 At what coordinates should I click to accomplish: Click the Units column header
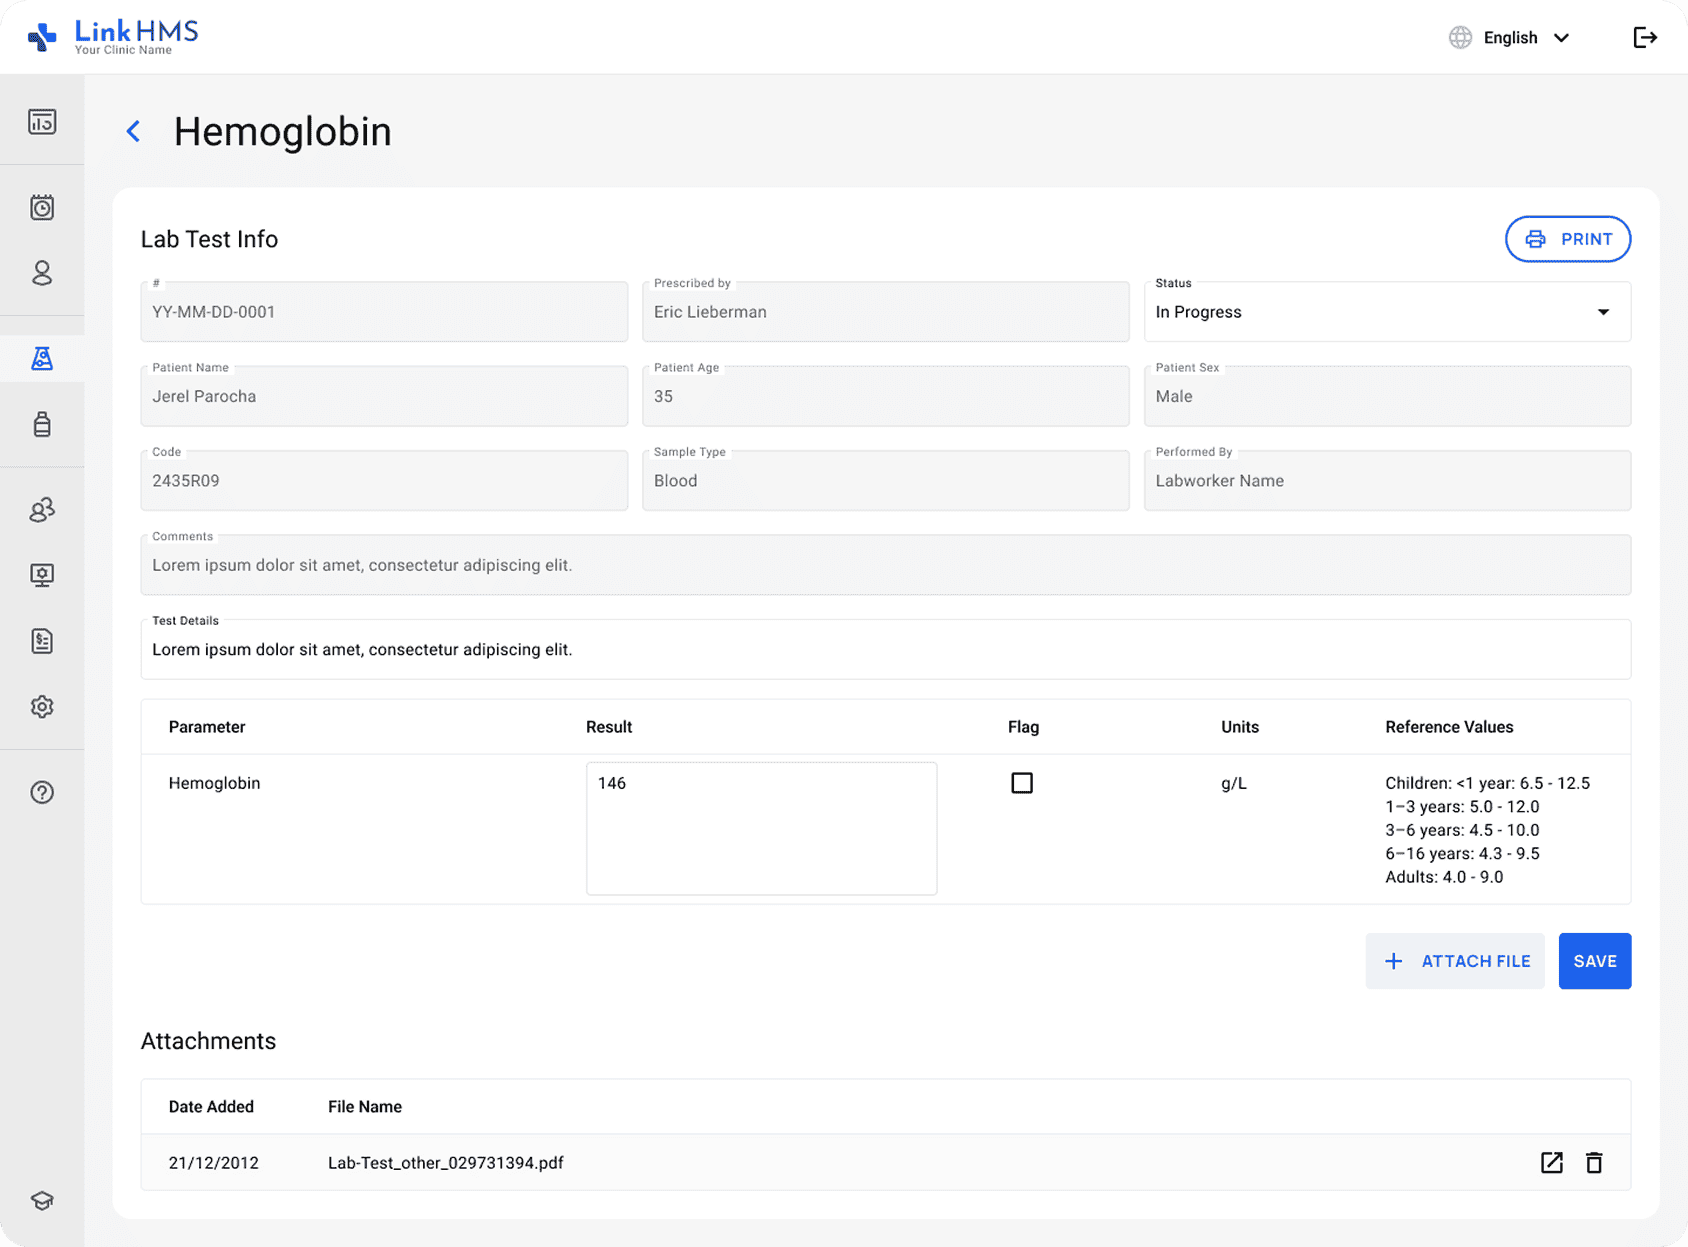click(x=1240, y=727)
